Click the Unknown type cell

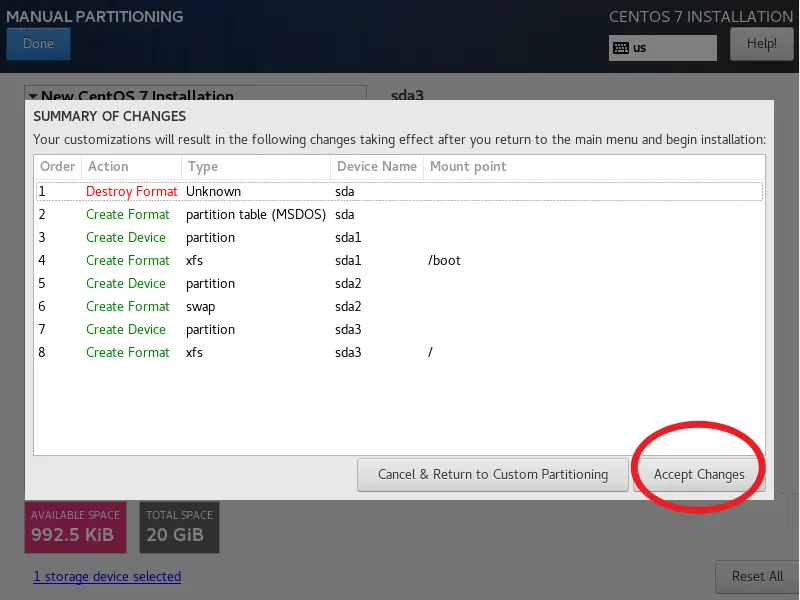(x=213, y=191)
